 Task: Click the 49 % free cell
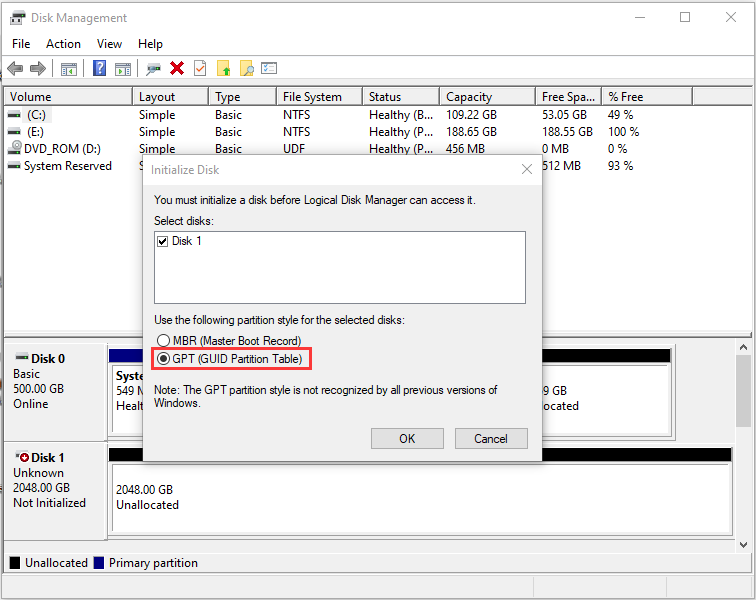point(620,115)
